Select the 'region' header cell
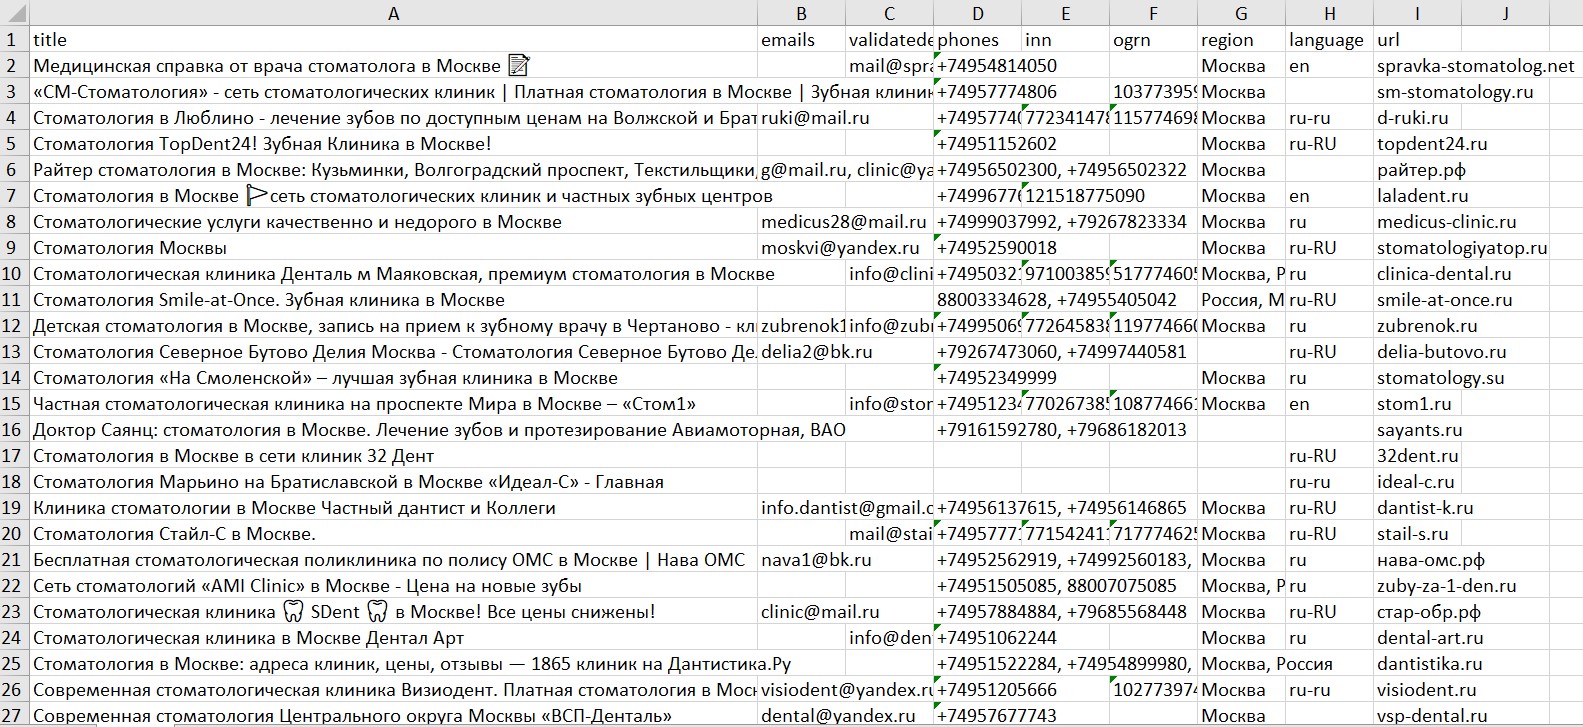 1241,40
